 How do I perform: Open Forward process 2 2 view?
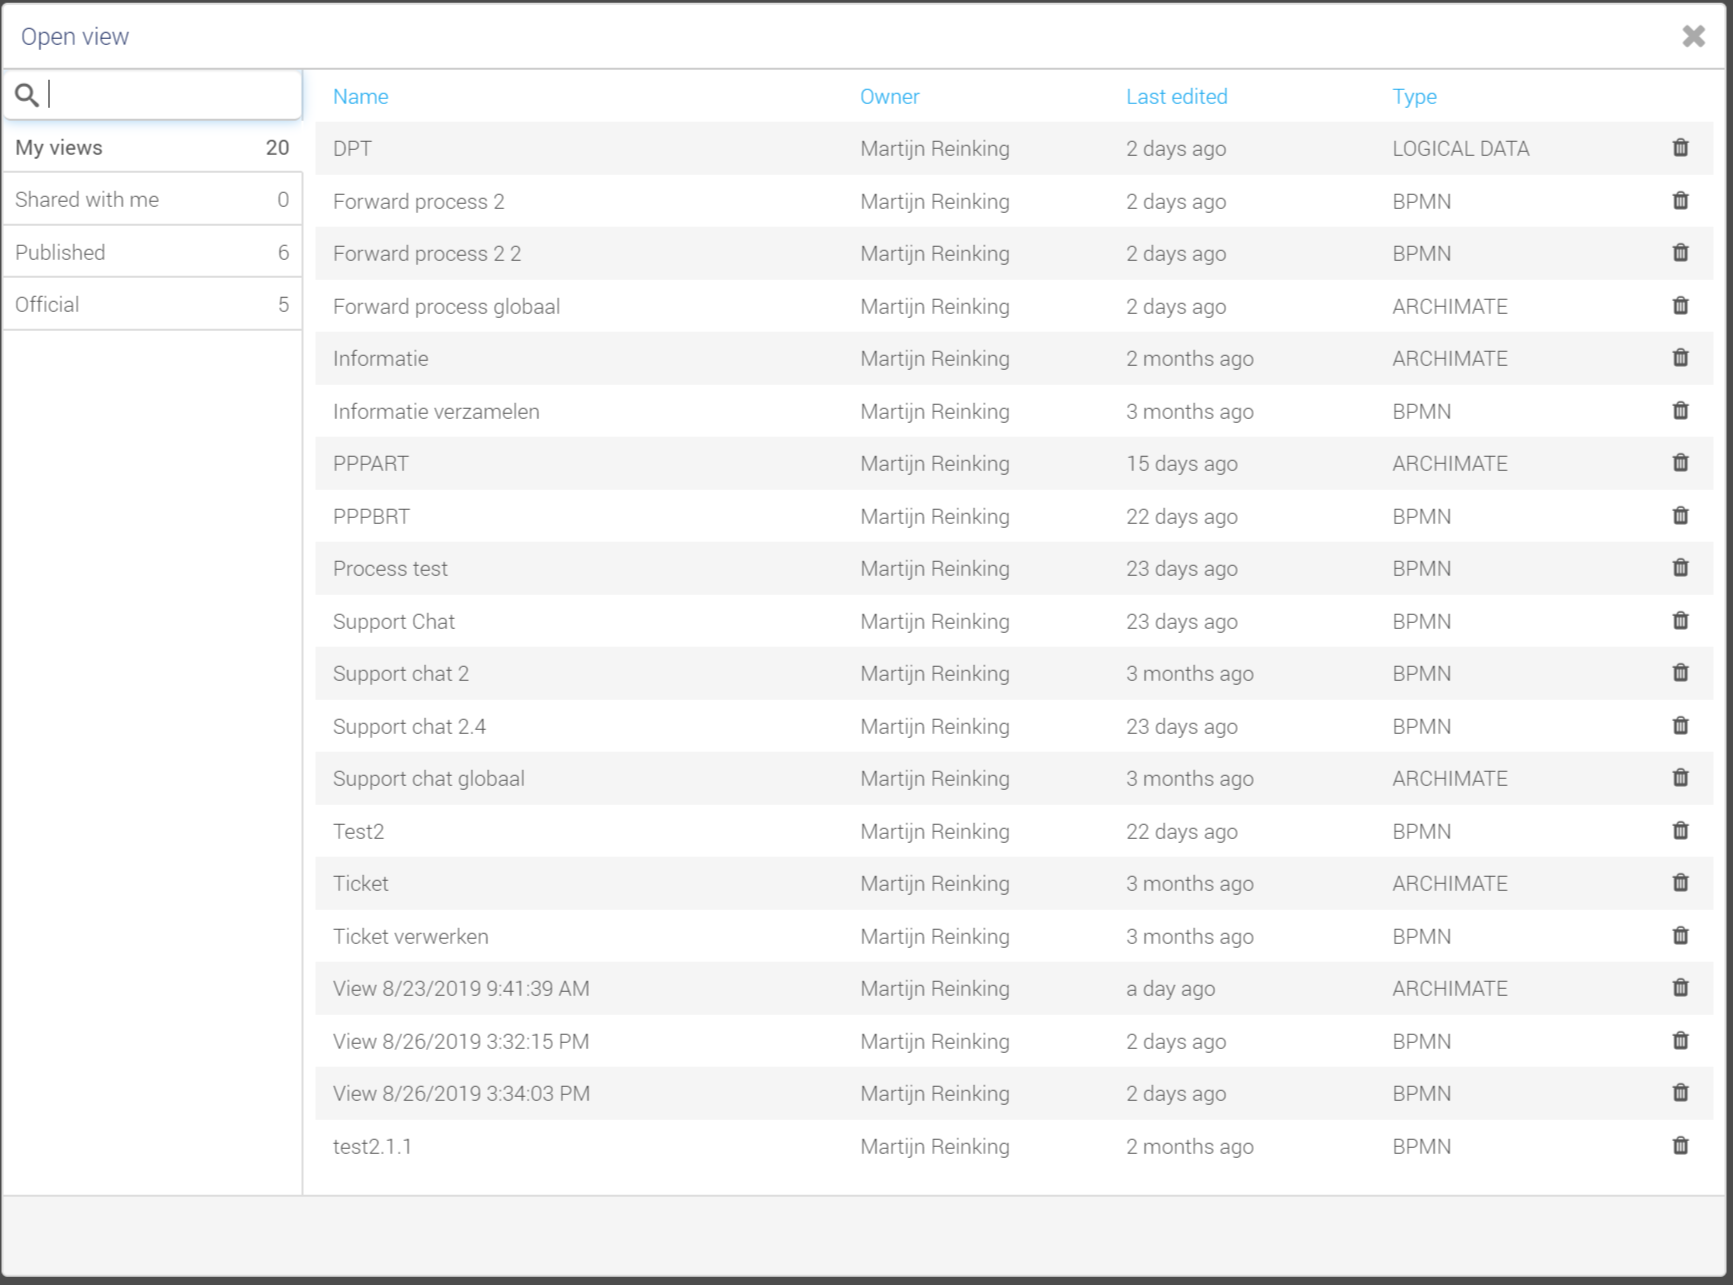(x=427, y=253)
